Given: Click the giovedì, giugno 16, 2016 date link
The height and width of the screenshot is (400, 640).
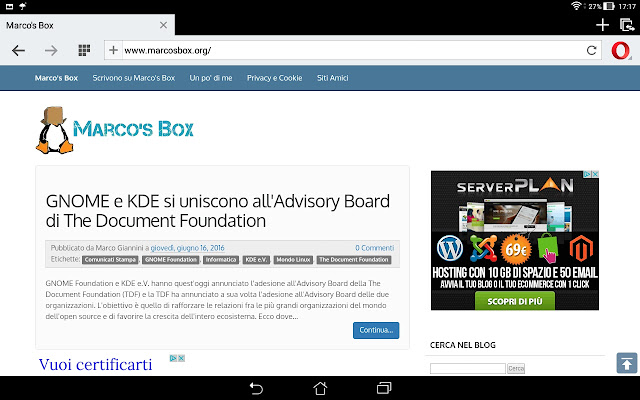Looking at the screenshot, I should click(x=187, y=248).
